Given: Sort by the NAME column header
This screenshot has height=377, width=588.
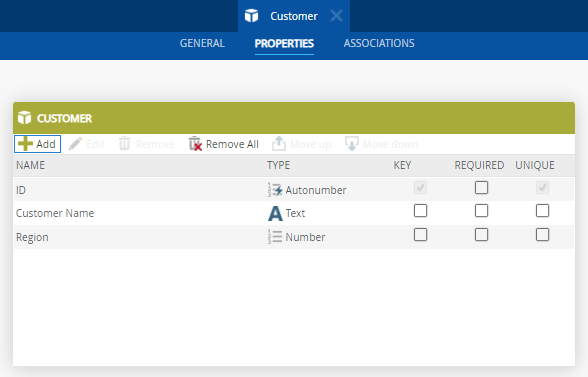Looking at the screenshot, I should (x=30, y=165).
